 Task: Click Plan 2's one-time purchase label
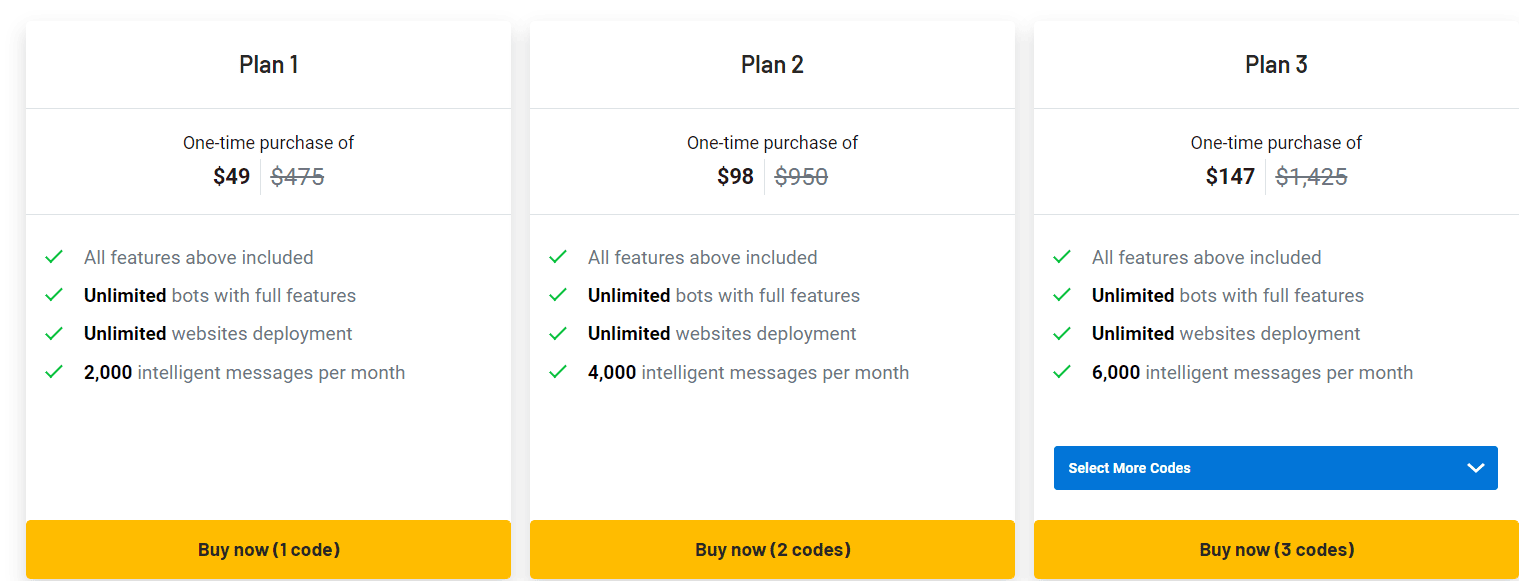(x=772, y=142)
